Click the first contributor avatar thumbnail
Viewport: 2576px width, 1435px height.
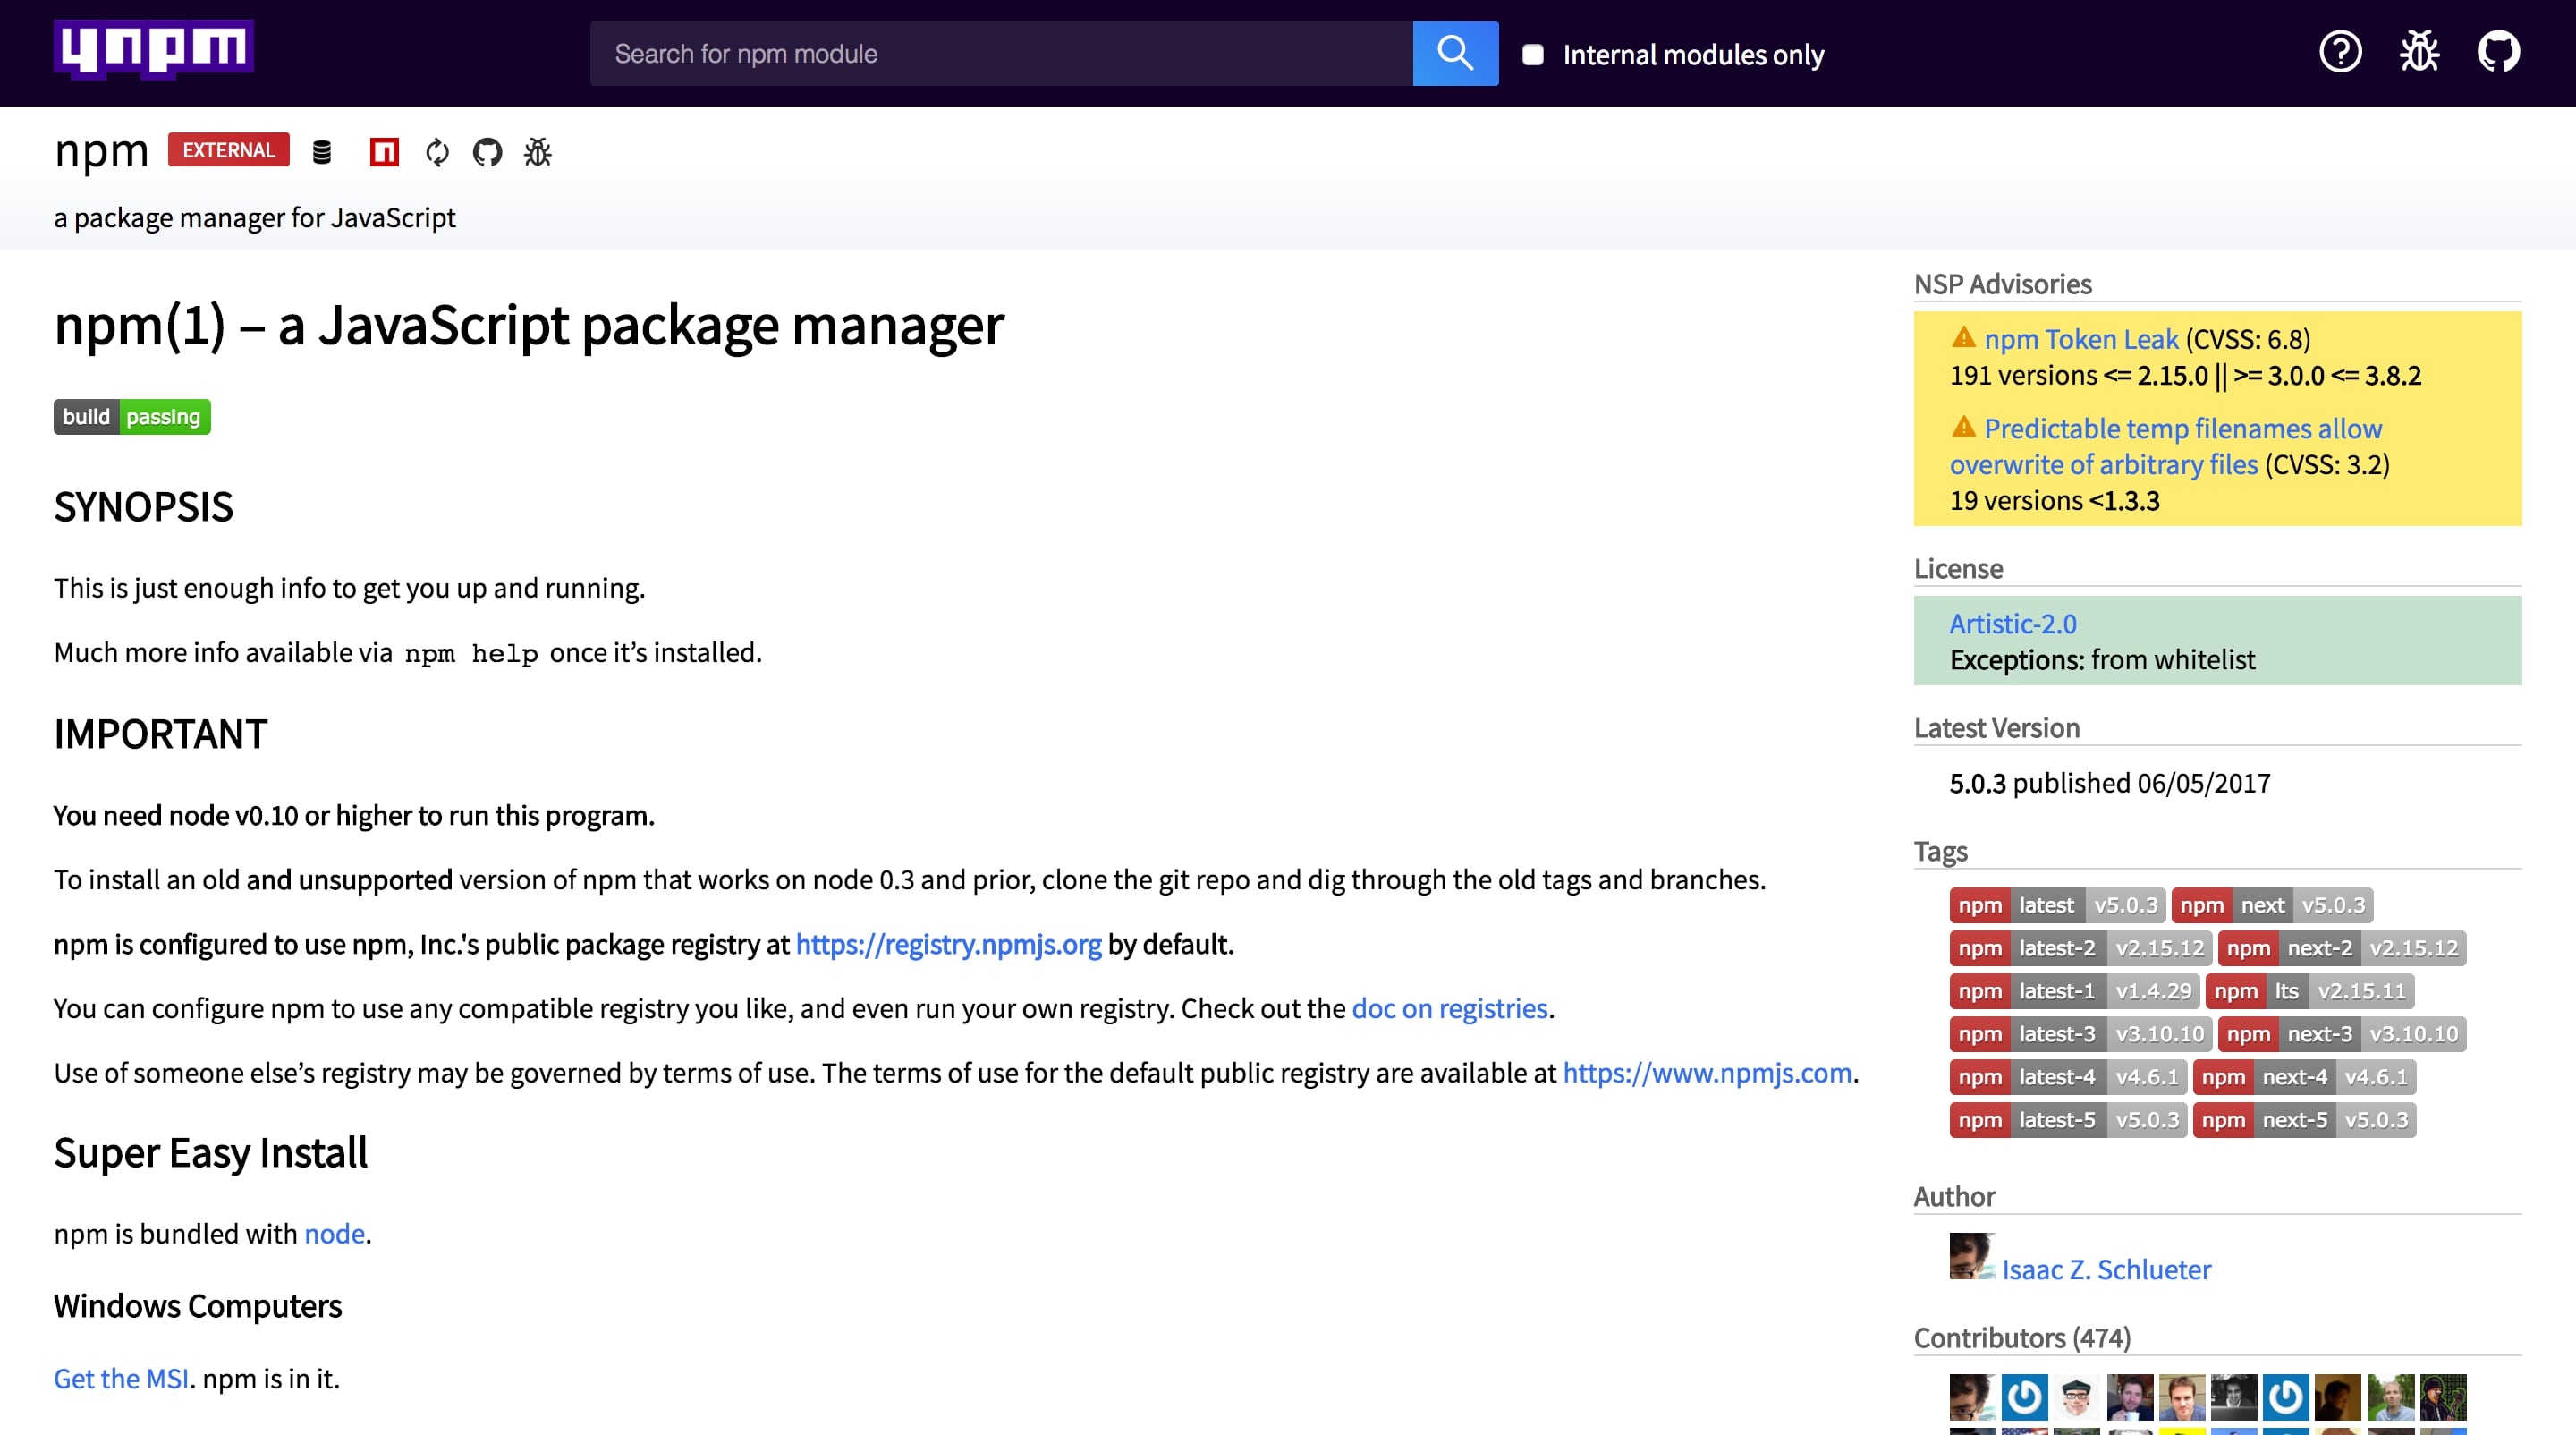tap(1971, 1396)
